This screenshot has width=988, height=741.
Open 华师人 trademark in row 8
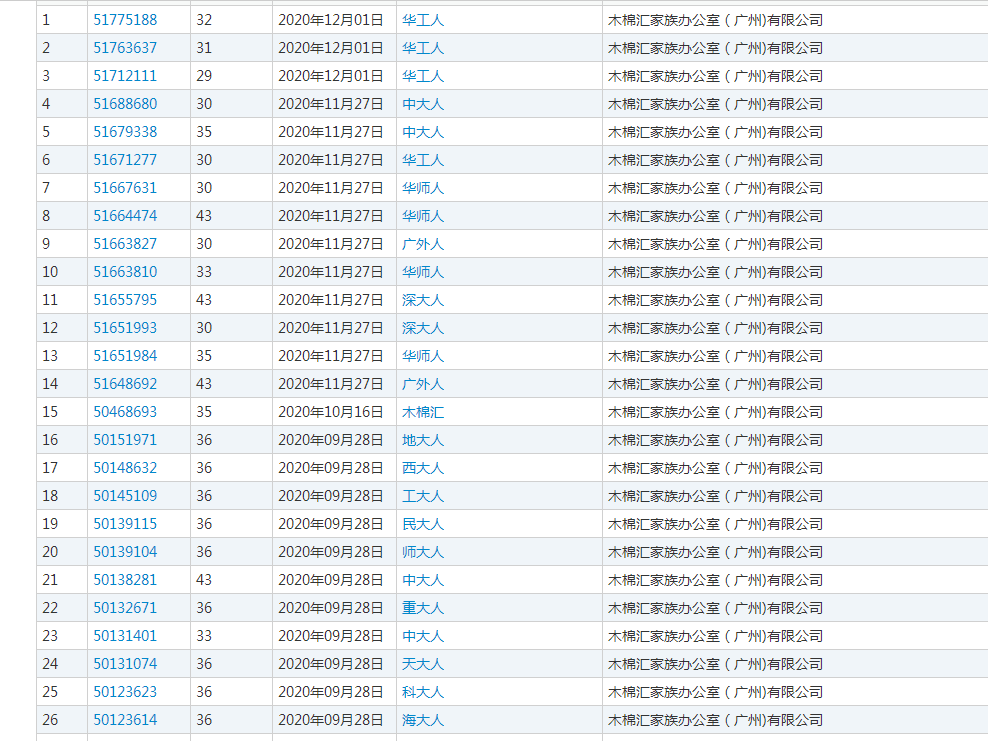pos(423,216)
